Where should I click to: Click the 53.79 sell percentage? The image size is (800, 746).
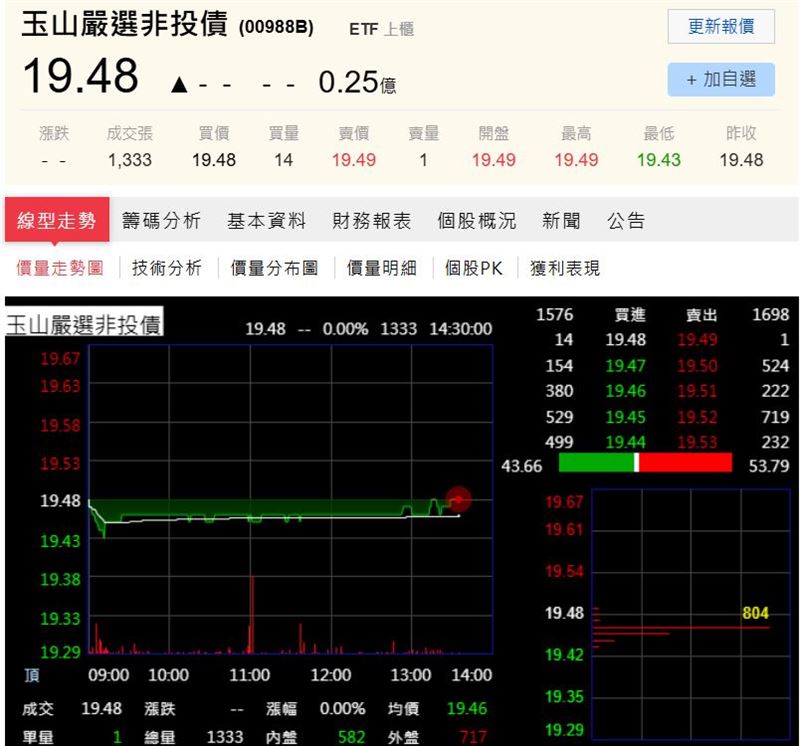769,466
